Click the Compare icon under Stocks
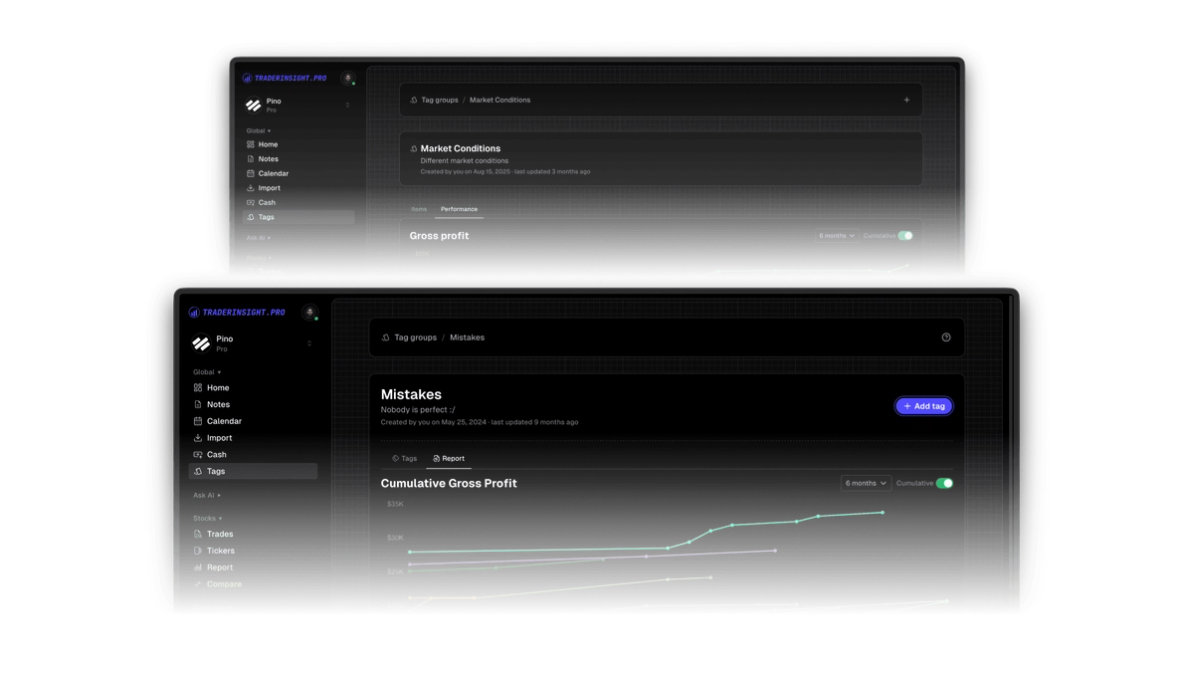Viewport: 1194px width, 673px height. click(x=200, y=584)
